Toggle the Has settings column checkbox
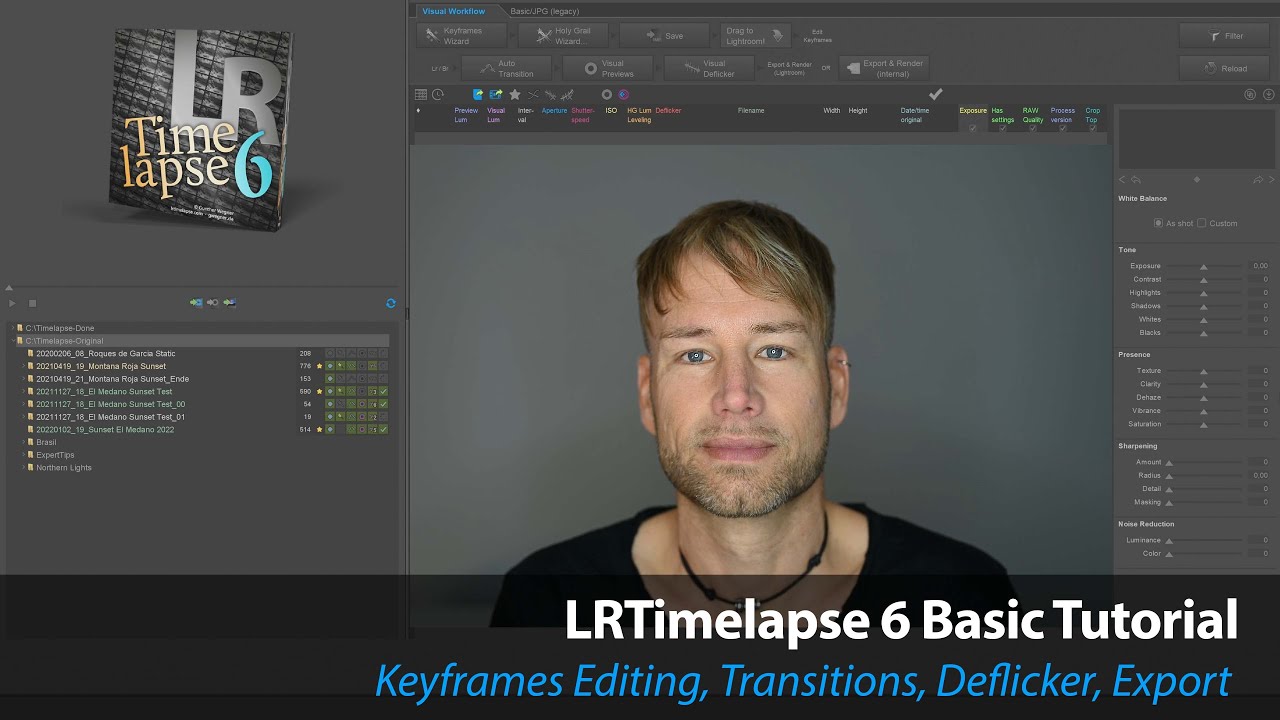Screen dimensions: 1280x720 [x=1002, y=128]
